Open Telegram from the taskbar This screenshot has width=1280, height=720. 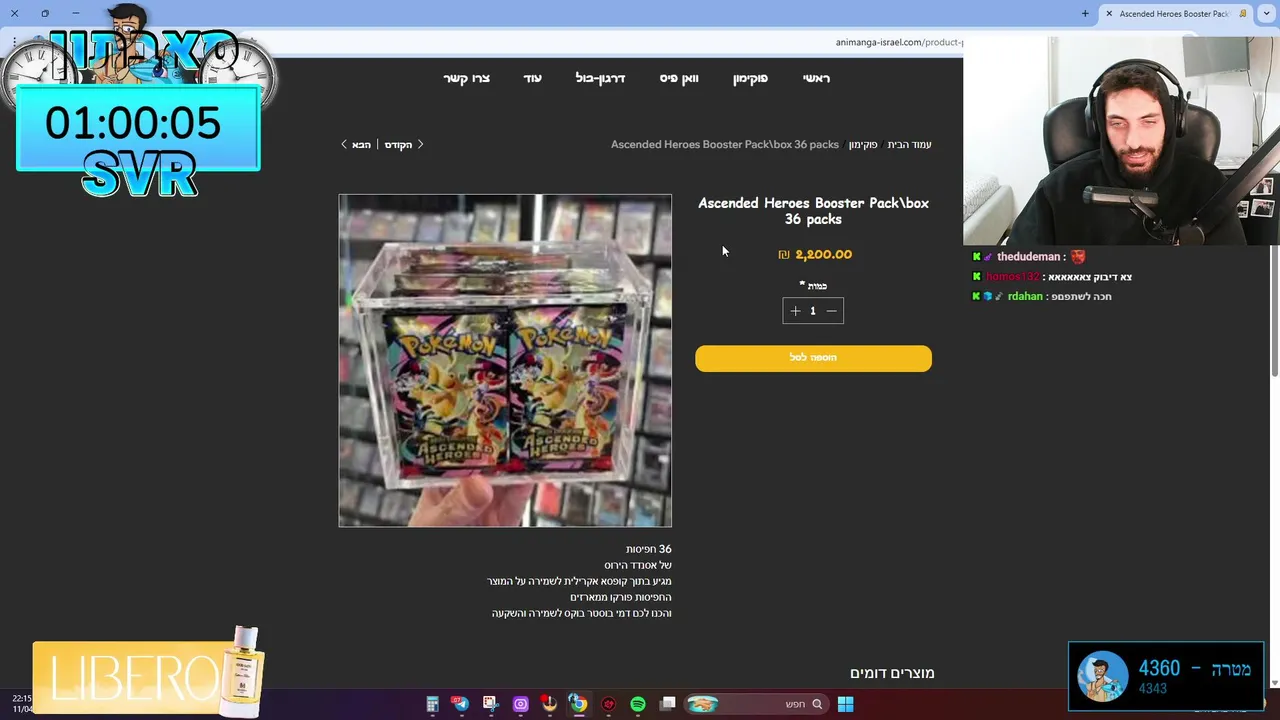461,704
